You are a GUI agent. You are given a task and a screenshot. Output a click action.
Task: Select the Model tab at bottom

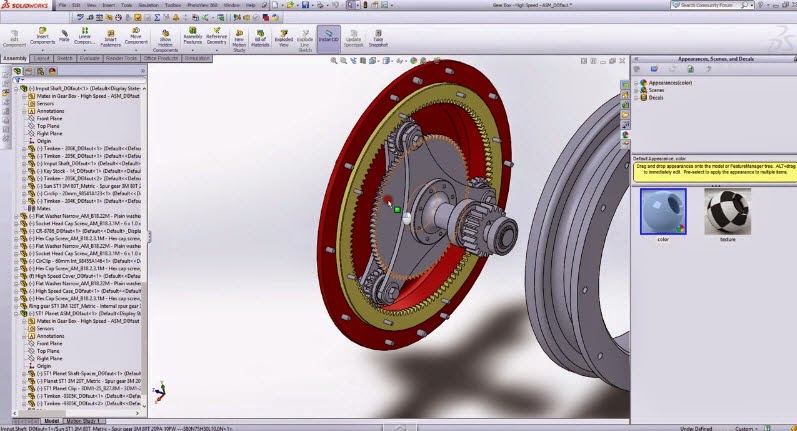pos(51,421)
